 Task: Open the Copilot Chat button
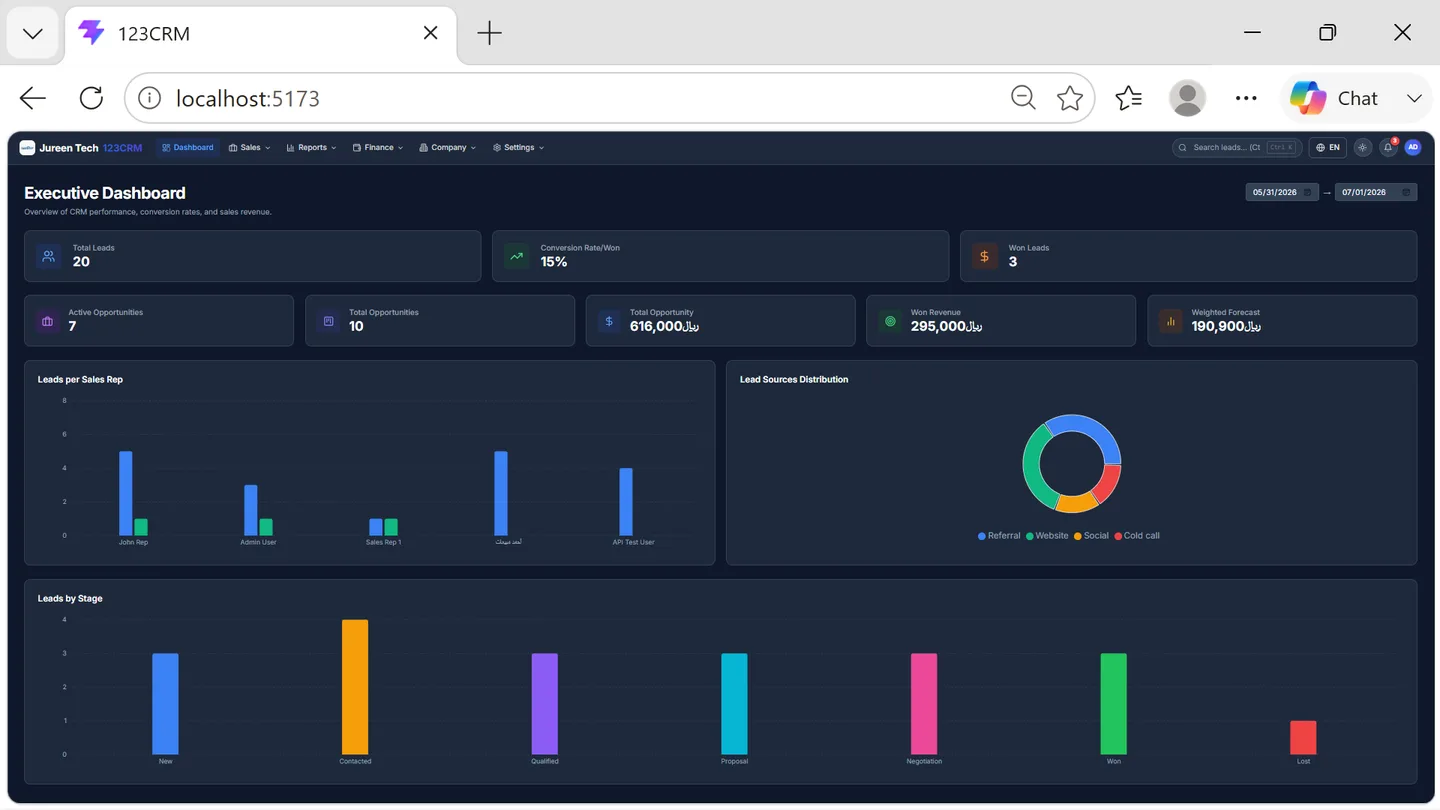tap(1334, 98)
